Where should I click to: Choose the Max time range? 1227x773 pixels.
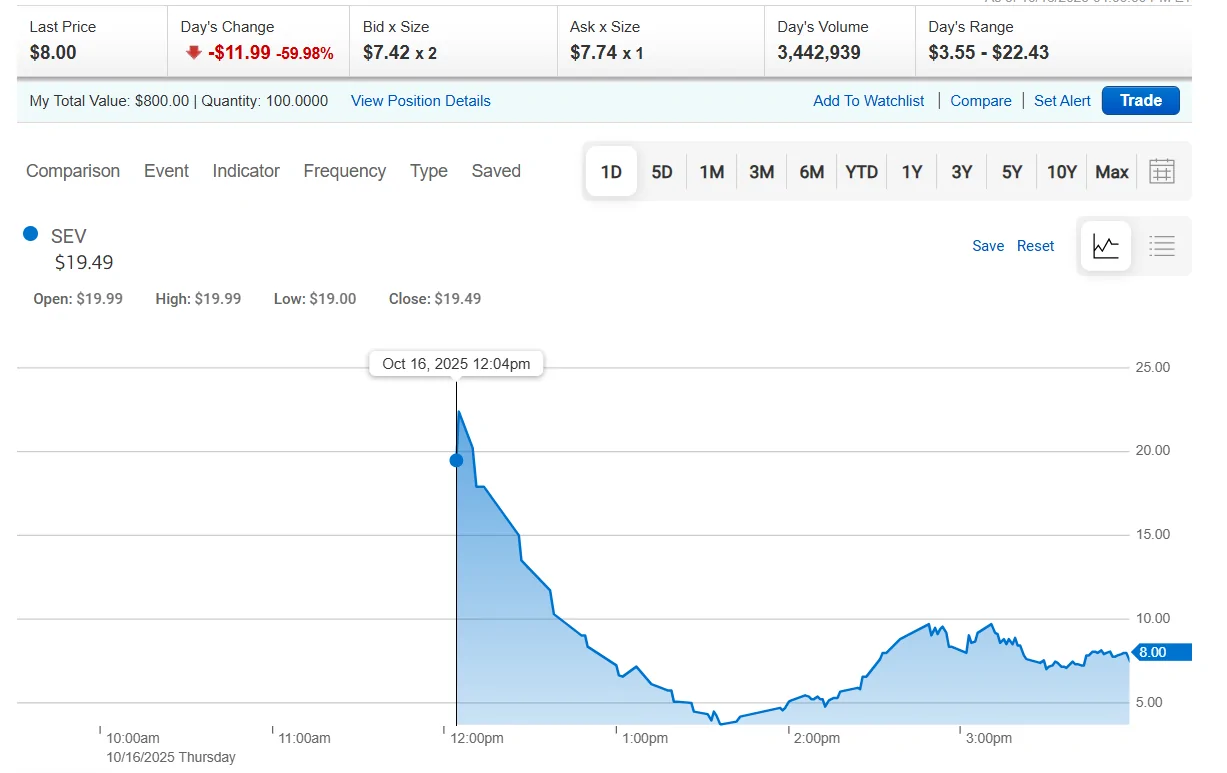coord(1111,172)
